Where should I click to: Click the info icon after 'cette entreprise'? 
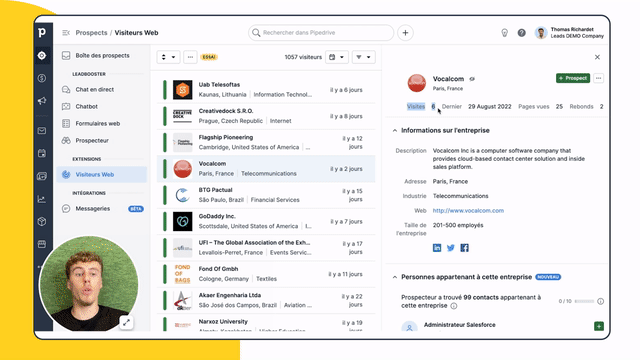(454, 306)
